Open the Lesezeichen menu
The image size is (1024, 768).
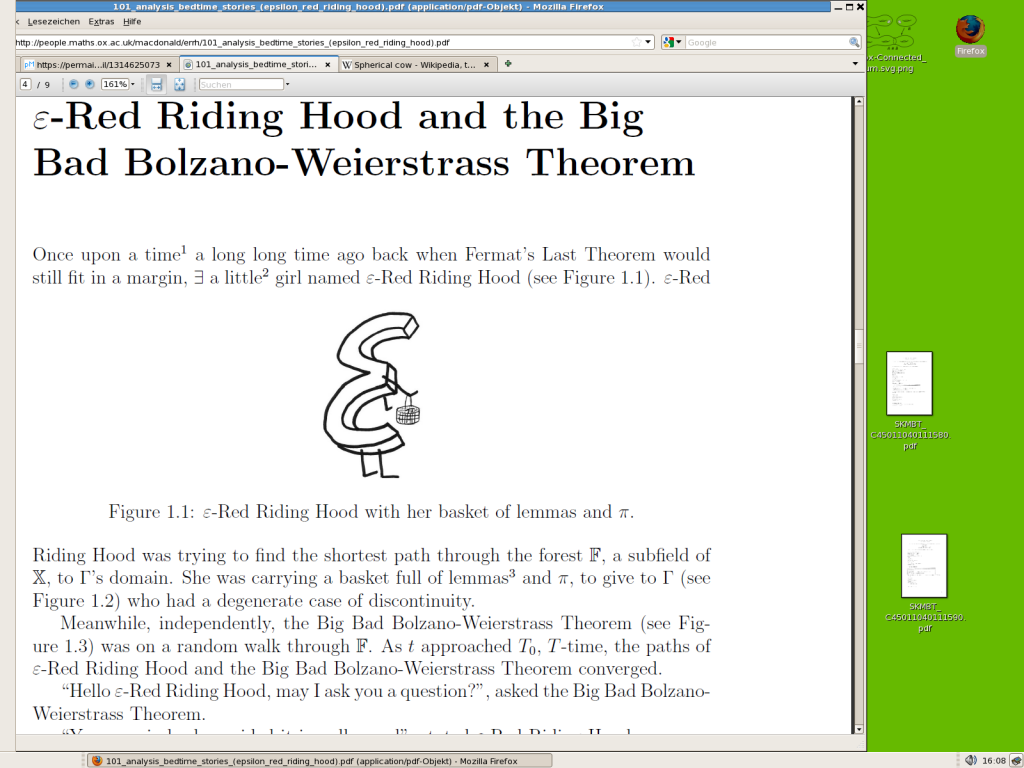pos(54,21)
